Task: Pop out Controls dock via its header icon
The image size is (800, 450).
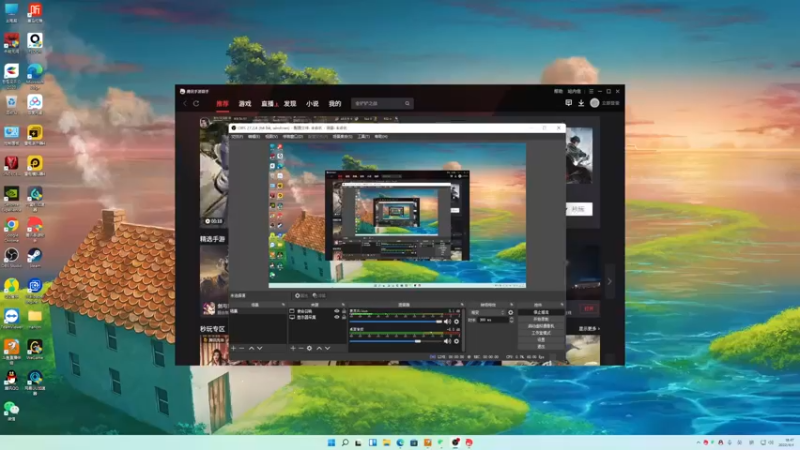Action: [x=562, y=305]
